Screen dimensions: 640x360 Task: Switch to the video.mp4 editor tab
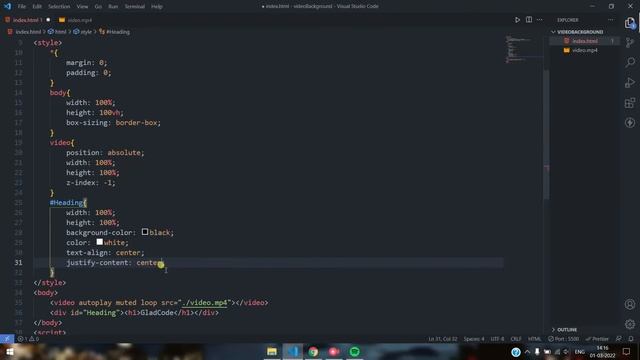(x=76, y=20)
